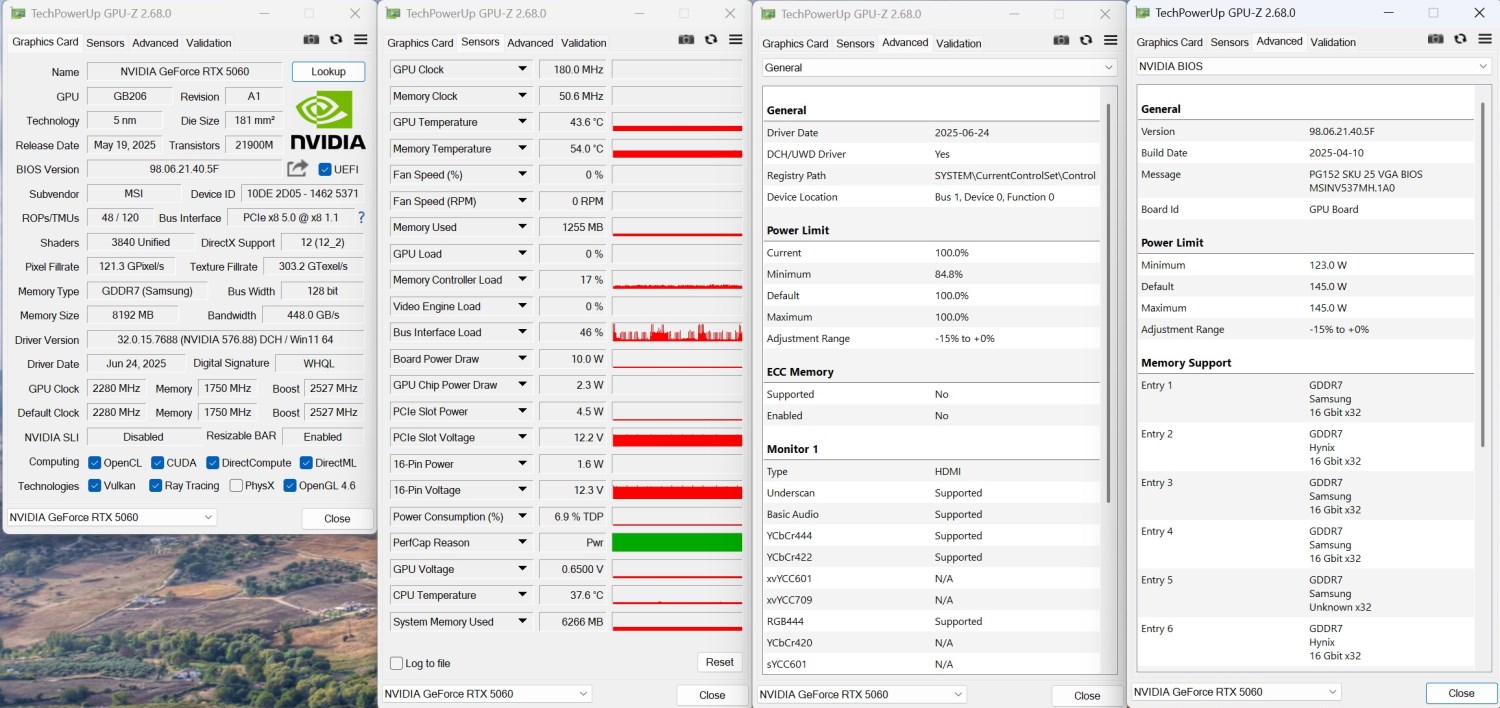Click the screenshot camera icon in Graphics Card window
Viewport: 1500px width, 708px height.
click(311, 40)
